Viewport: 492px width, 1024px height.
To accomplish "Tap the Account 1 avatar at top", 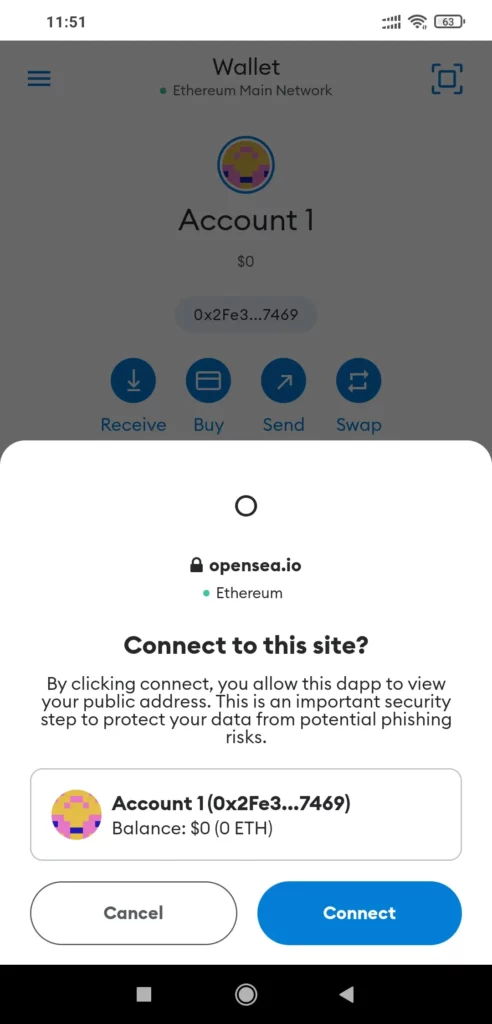I will [x=246, y=165].
